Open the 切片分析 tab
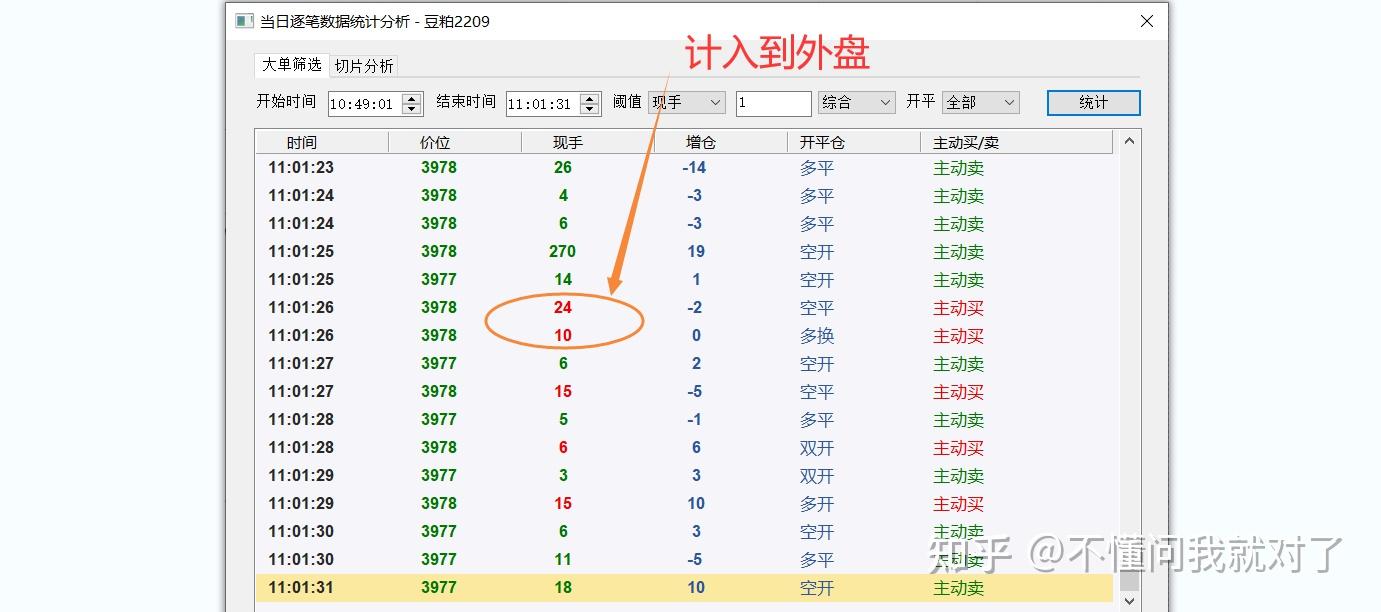The height and width of the screenshot is (612, 1381). pos(364,66)
